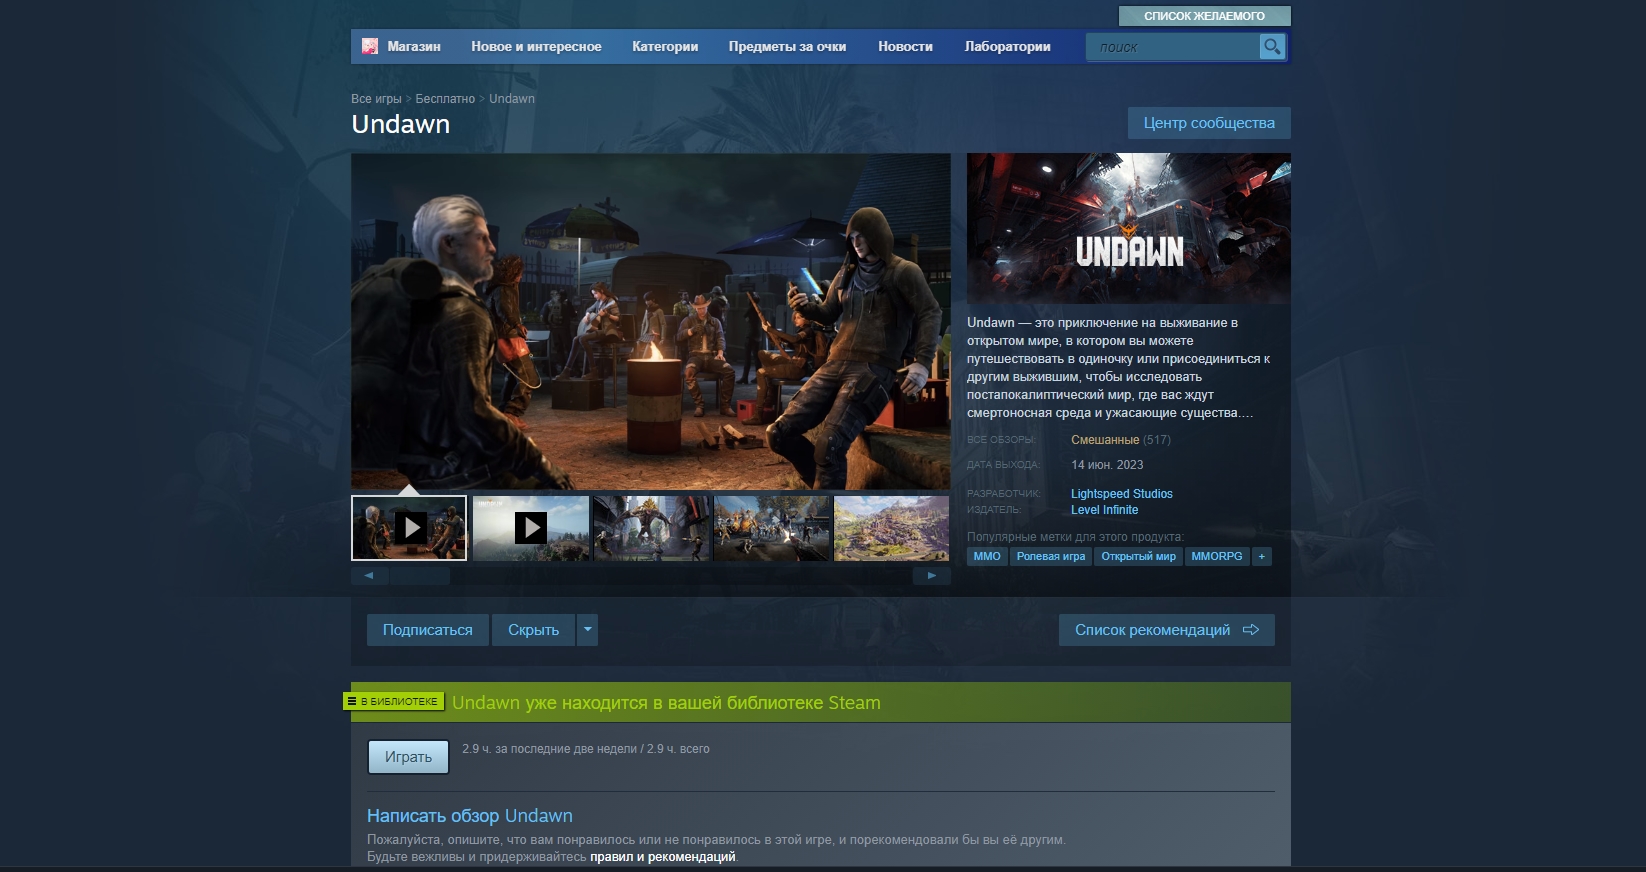Click the playtime text 2.9 ч. всего
The image size is (1646, 872).
click(x=678, y=749)
